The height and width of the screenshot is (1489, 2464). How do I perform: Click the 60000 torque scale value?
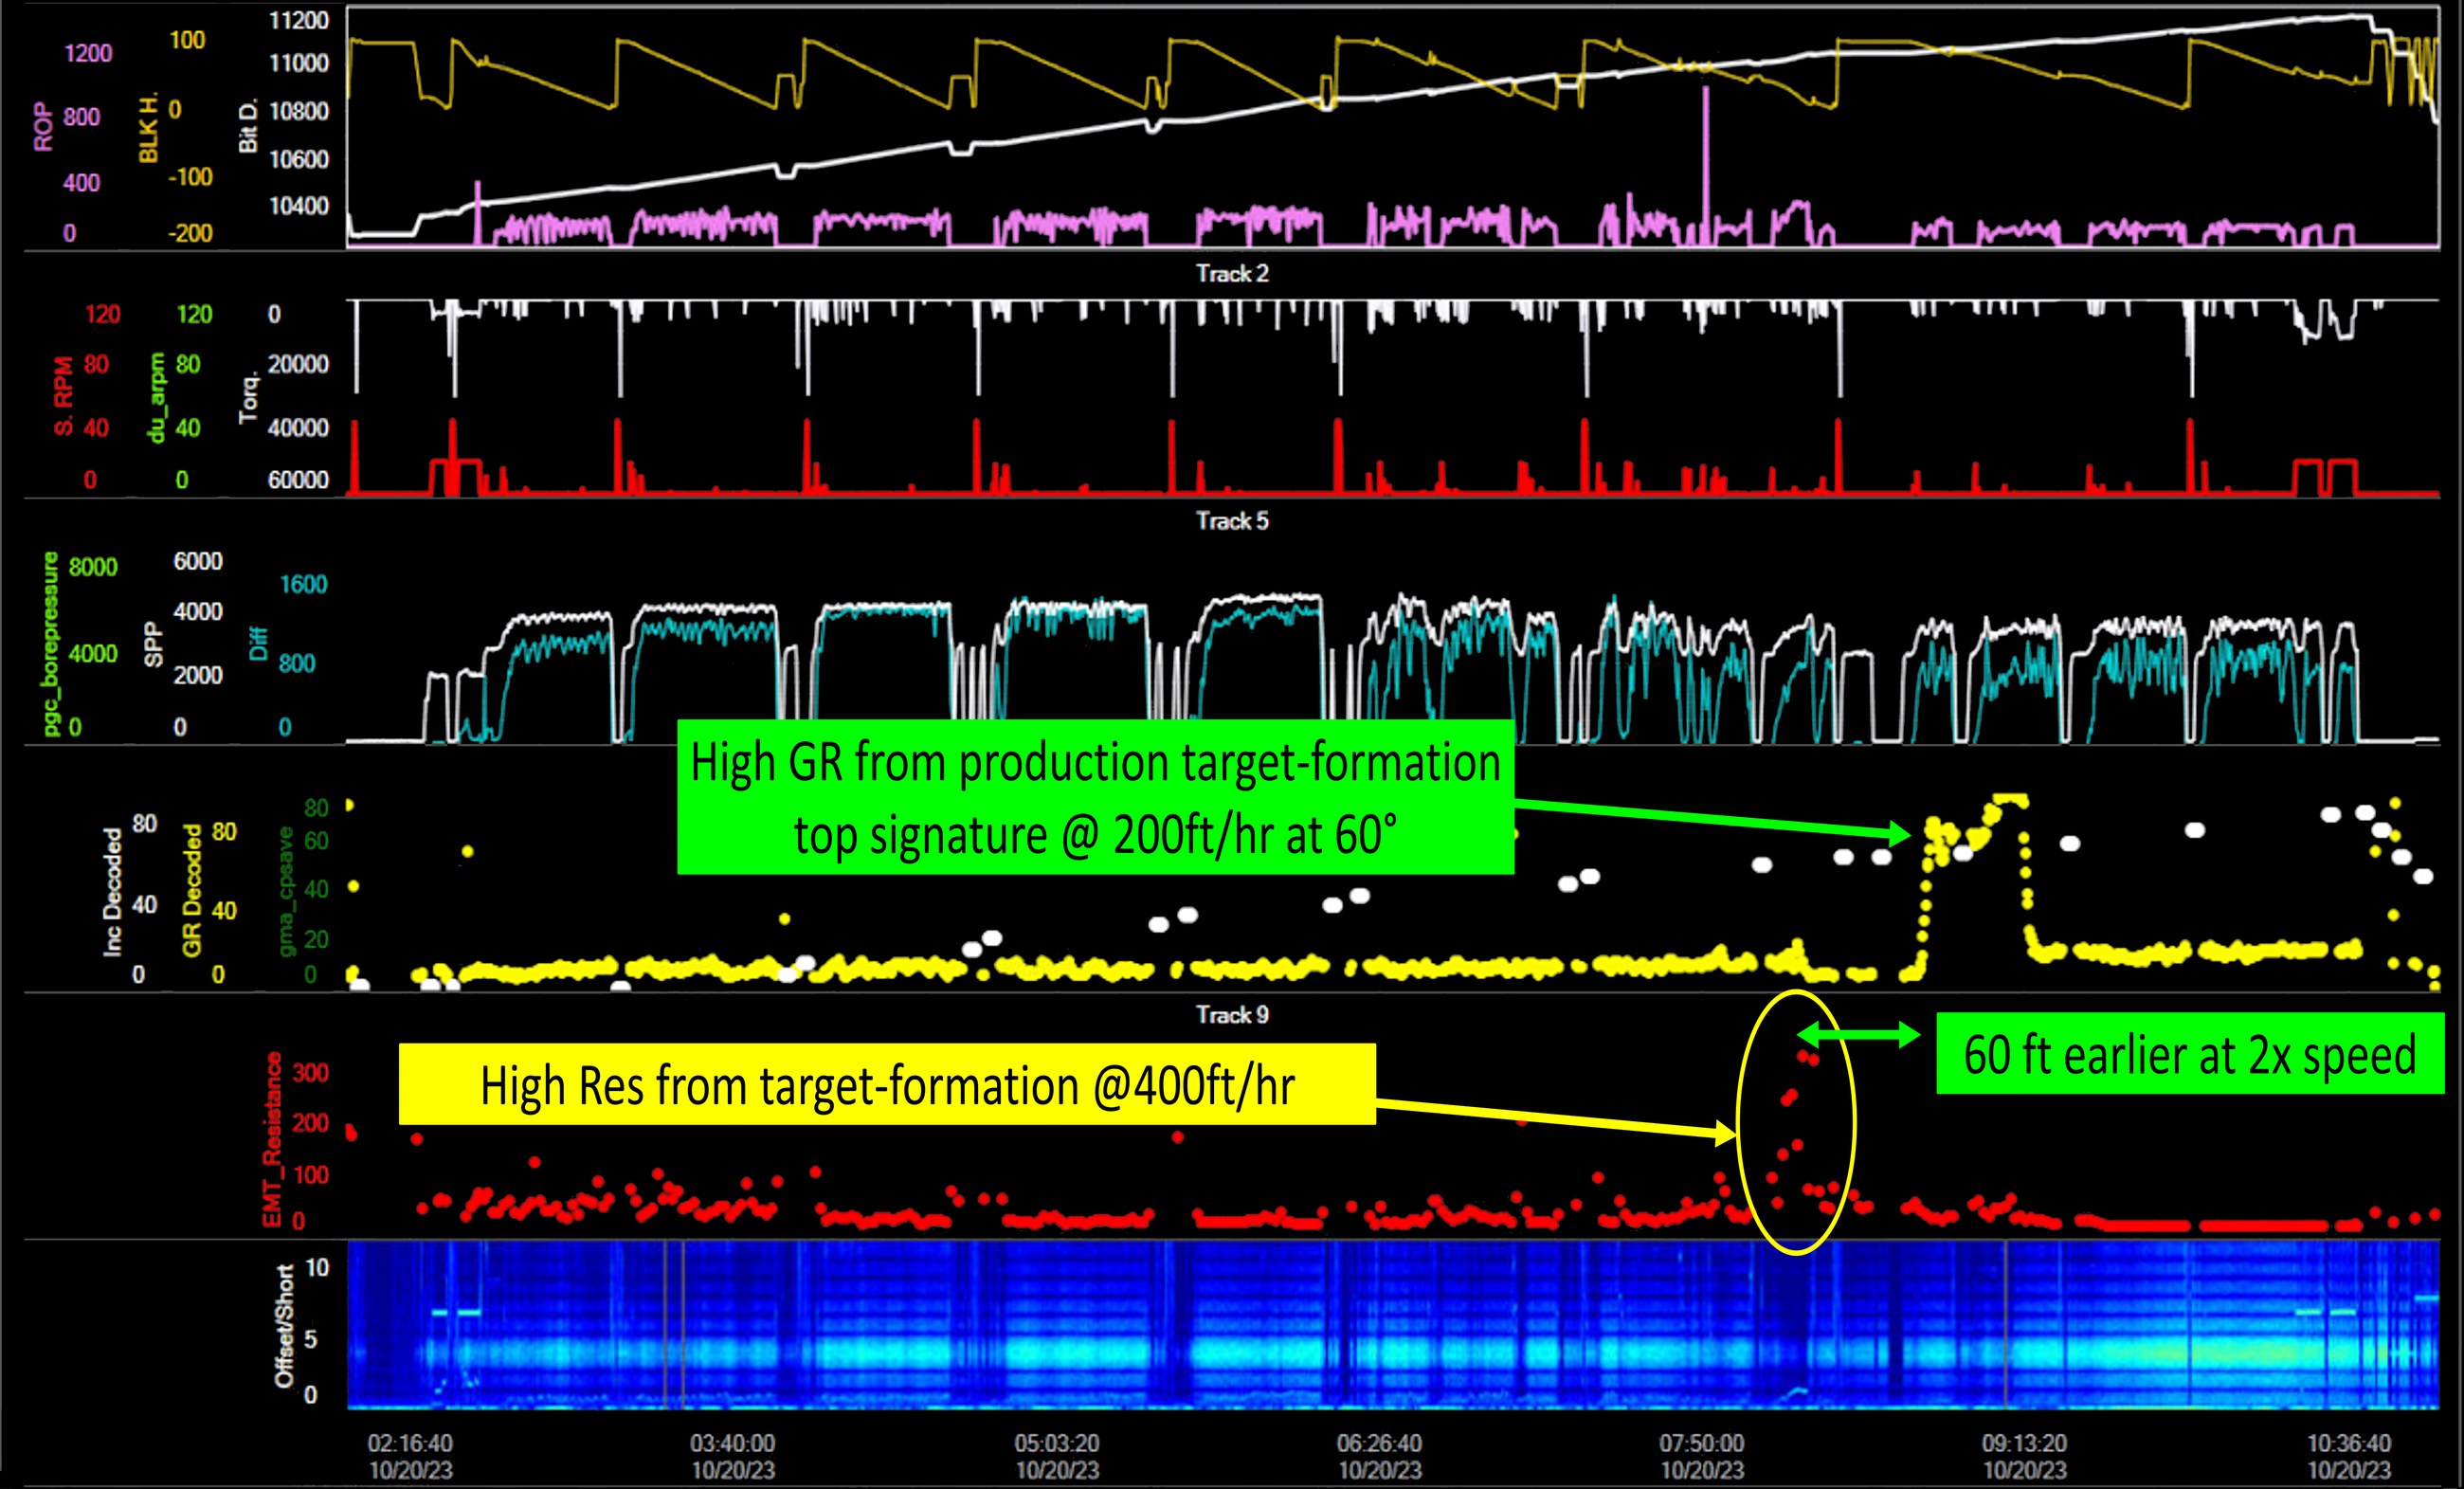(298, 480)
